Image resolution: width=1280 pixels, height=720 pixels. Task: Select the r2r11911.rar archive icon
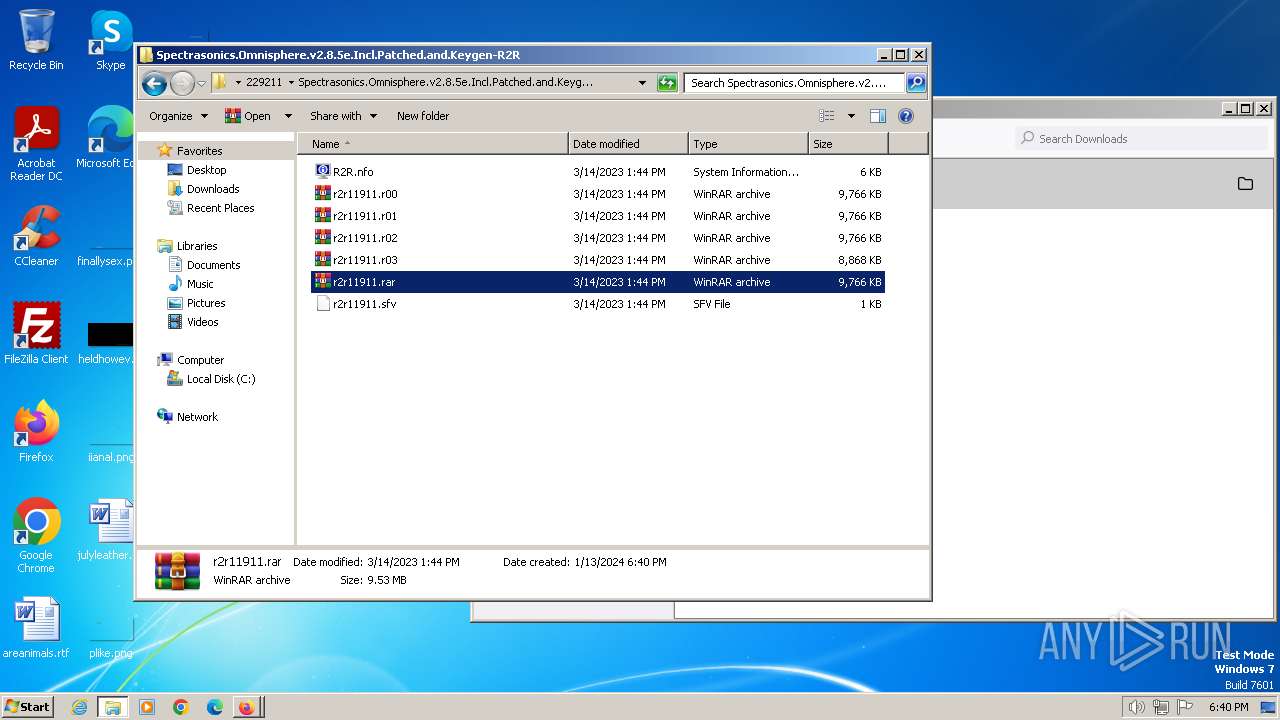click(323, 282)
